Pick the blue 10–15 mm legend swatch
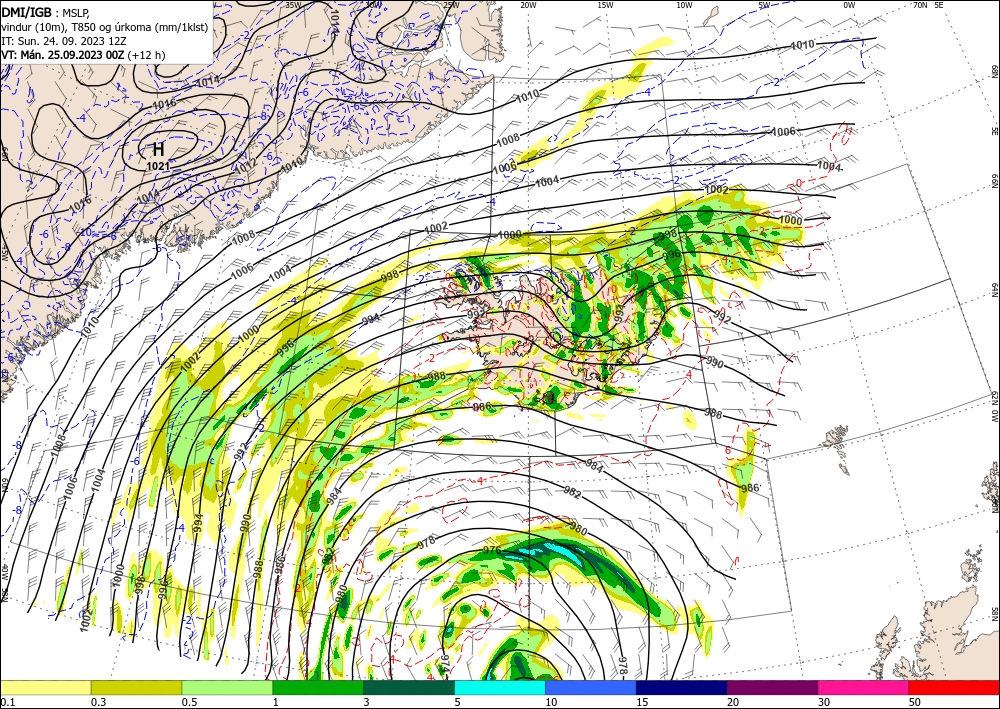The height and width of the screenshot is (709, 1000). point(591,687)
